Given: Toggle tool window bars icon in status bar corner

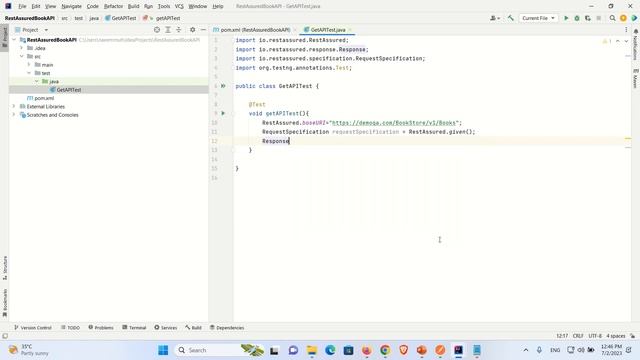Looking at the screenshot, I should [5, 336].
